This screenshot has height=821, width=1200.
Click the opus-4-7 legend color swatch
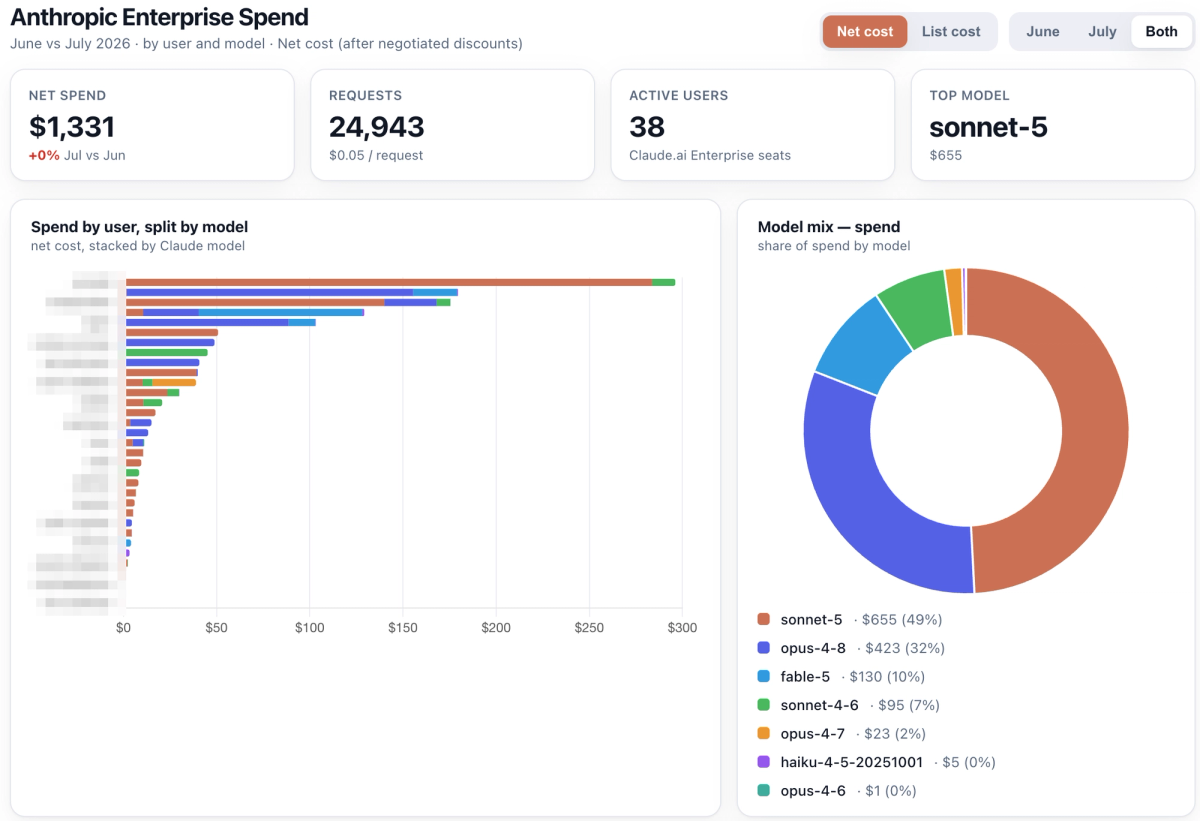click(x=764, y=734)
